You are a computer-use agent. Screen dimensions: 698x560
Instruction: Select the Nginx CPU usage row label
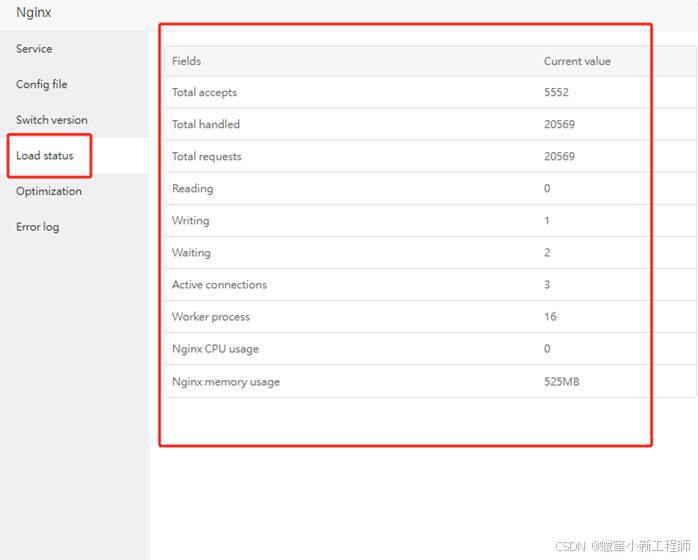point(215,349)
